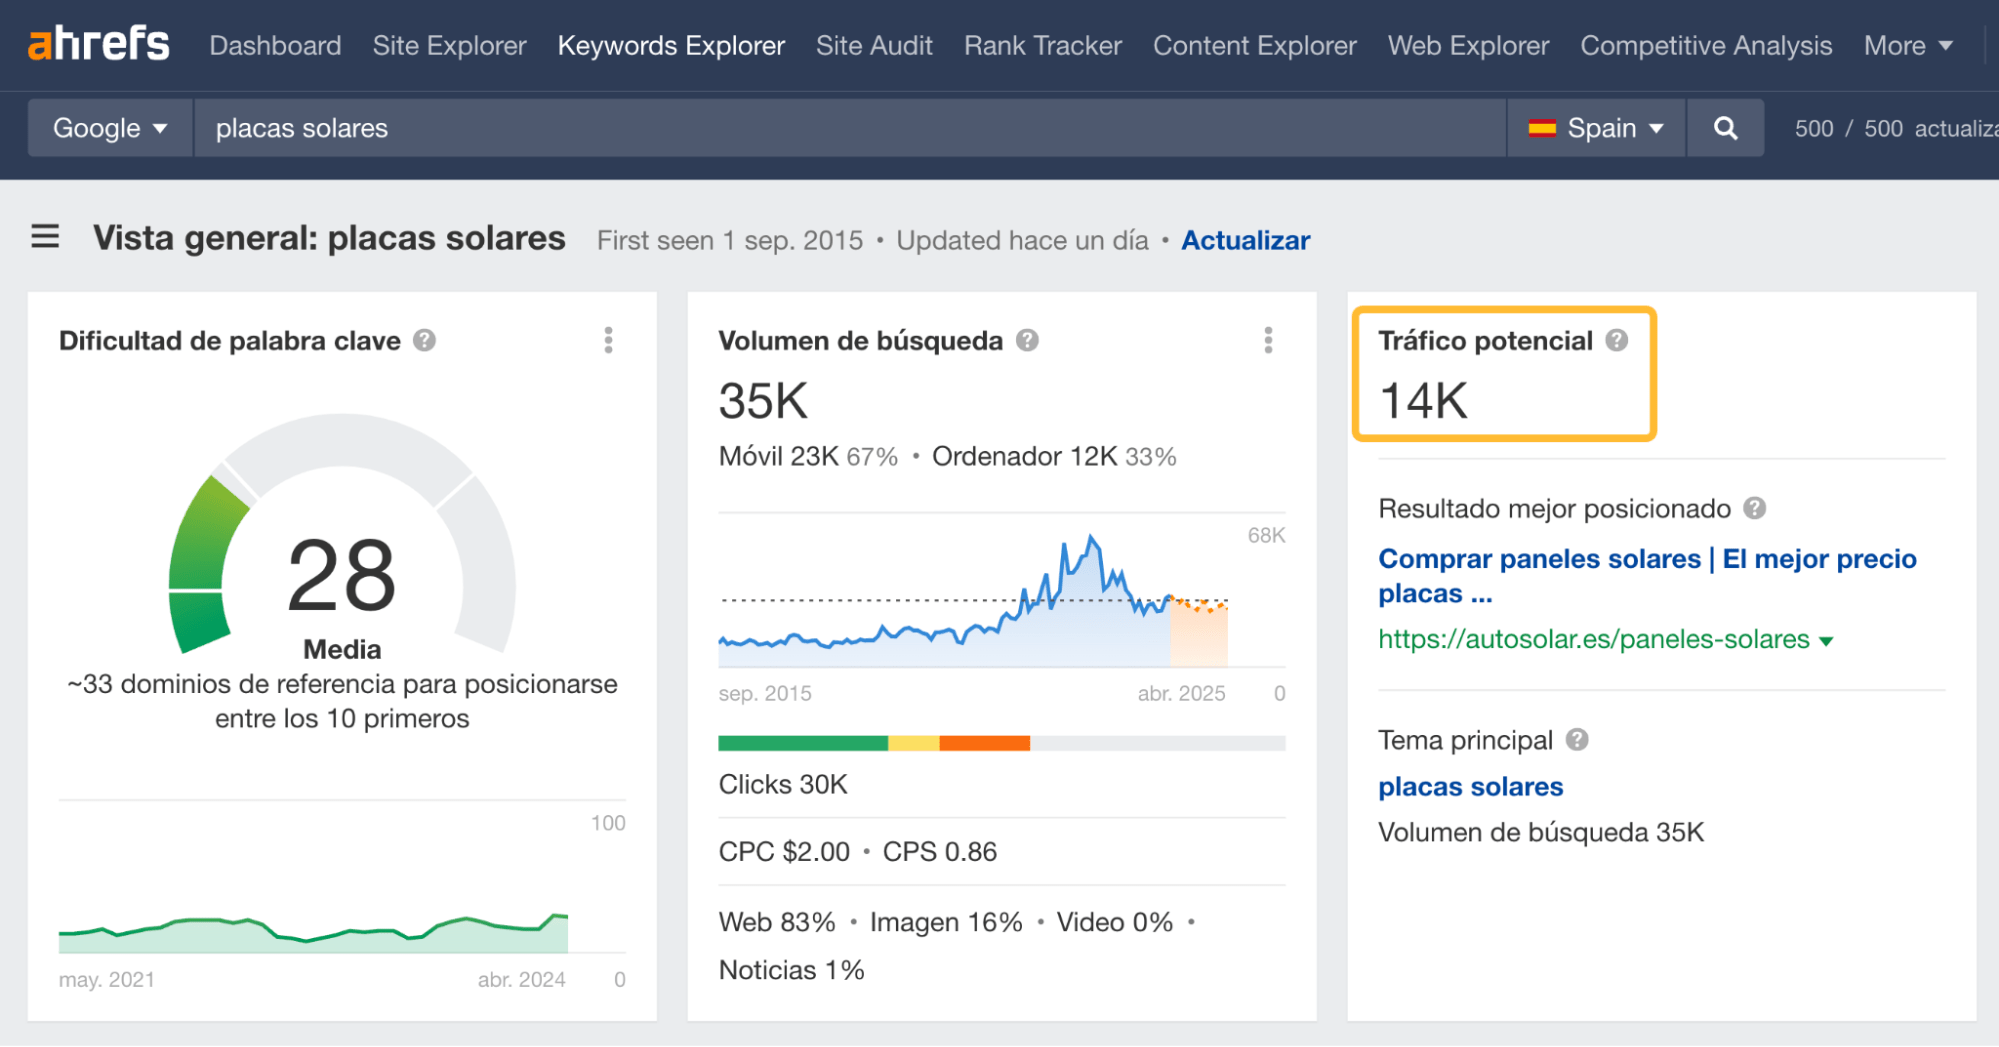Open the Google search engine dropdown
The image size is (1999, 1047).
(x=108, y=127)
